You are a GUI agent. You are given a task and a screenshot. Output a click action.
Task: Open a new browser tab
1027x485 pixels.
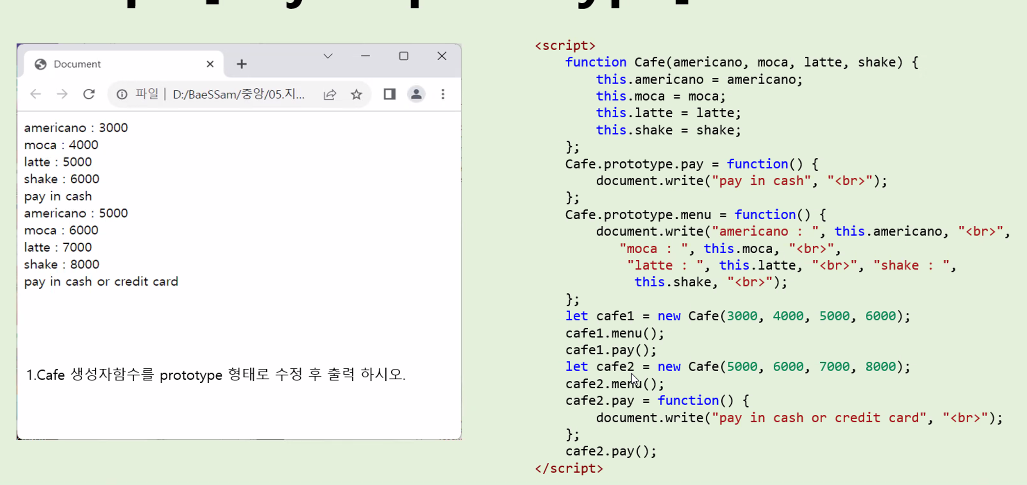pos(242,64)
